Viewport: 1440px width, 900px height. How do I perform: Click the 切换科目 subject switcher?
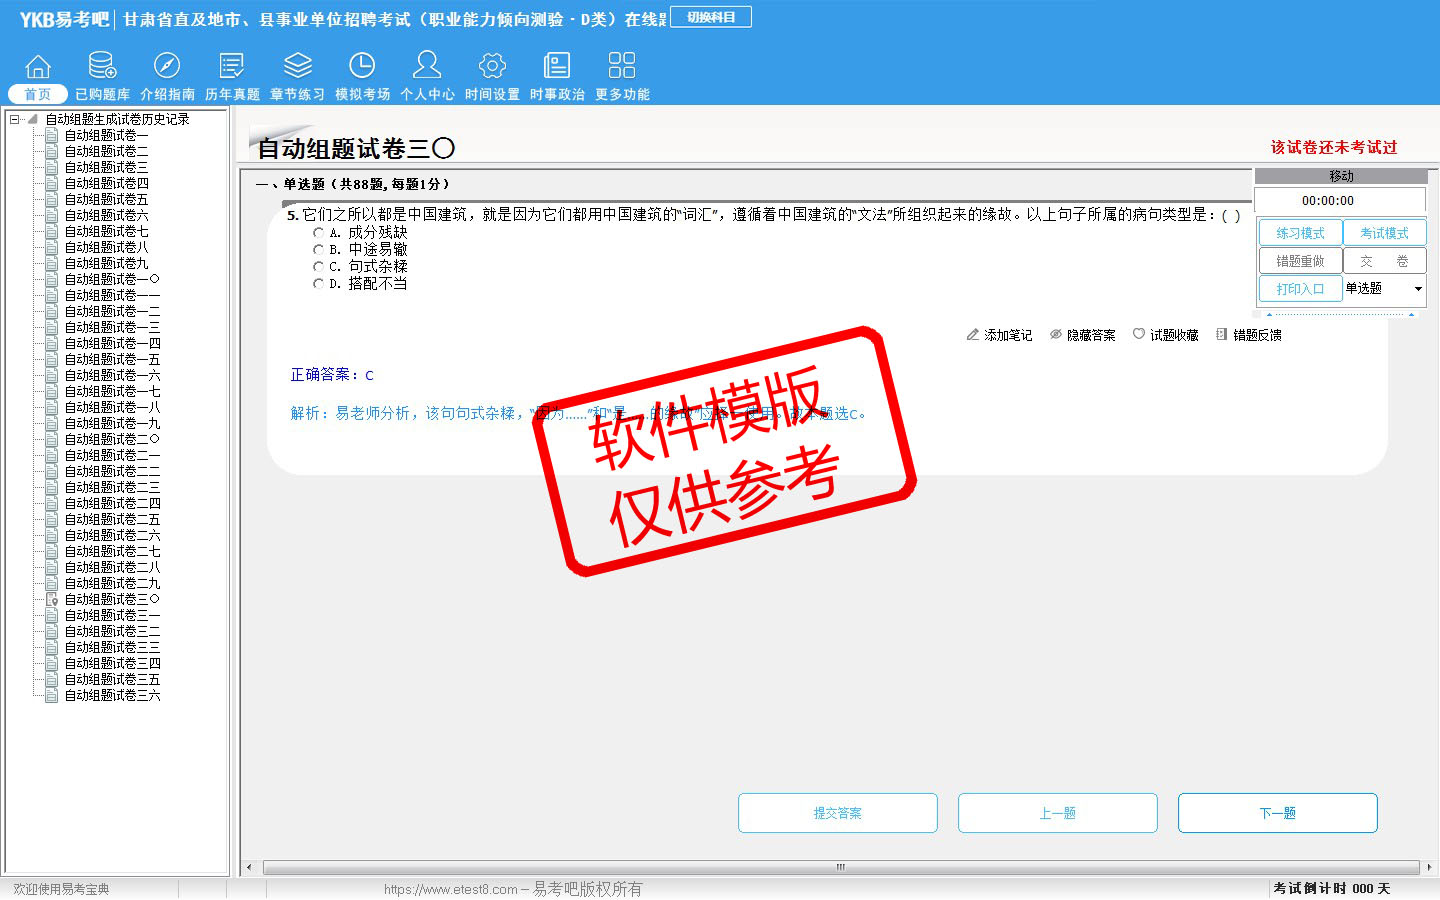click(x=711, y=17)
